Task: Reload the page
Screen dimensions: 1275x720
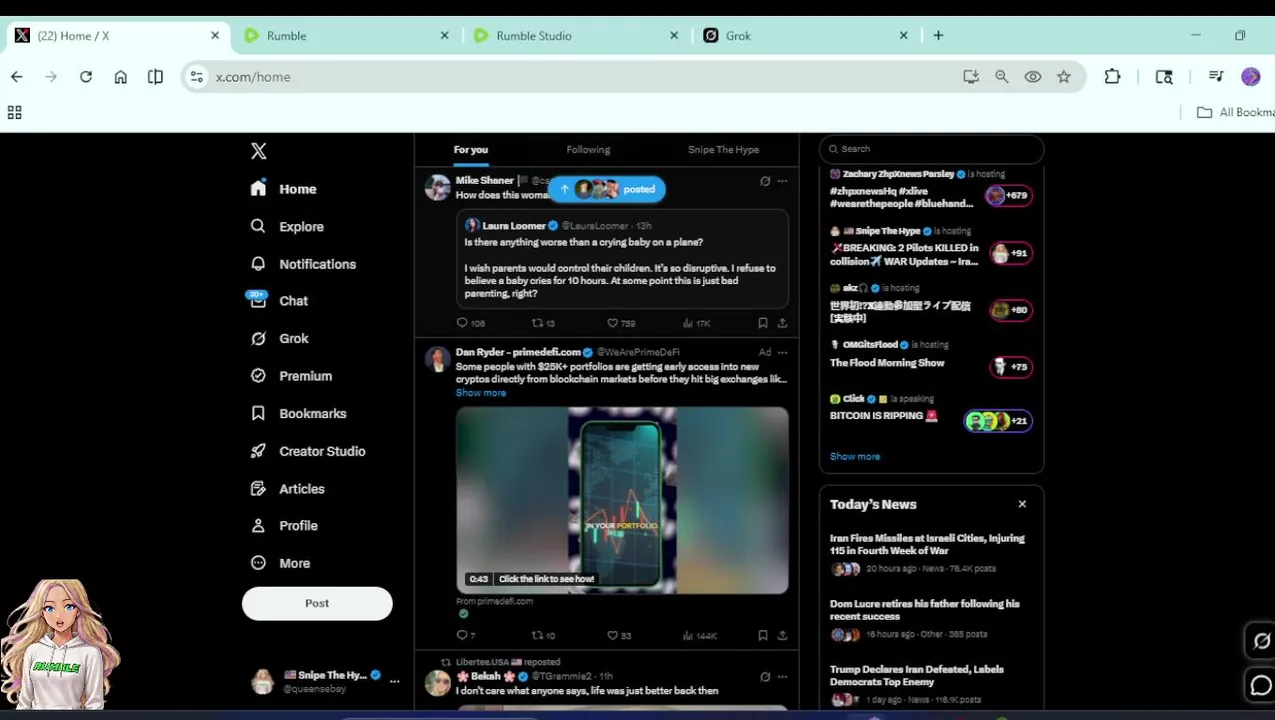Action: 86,77
